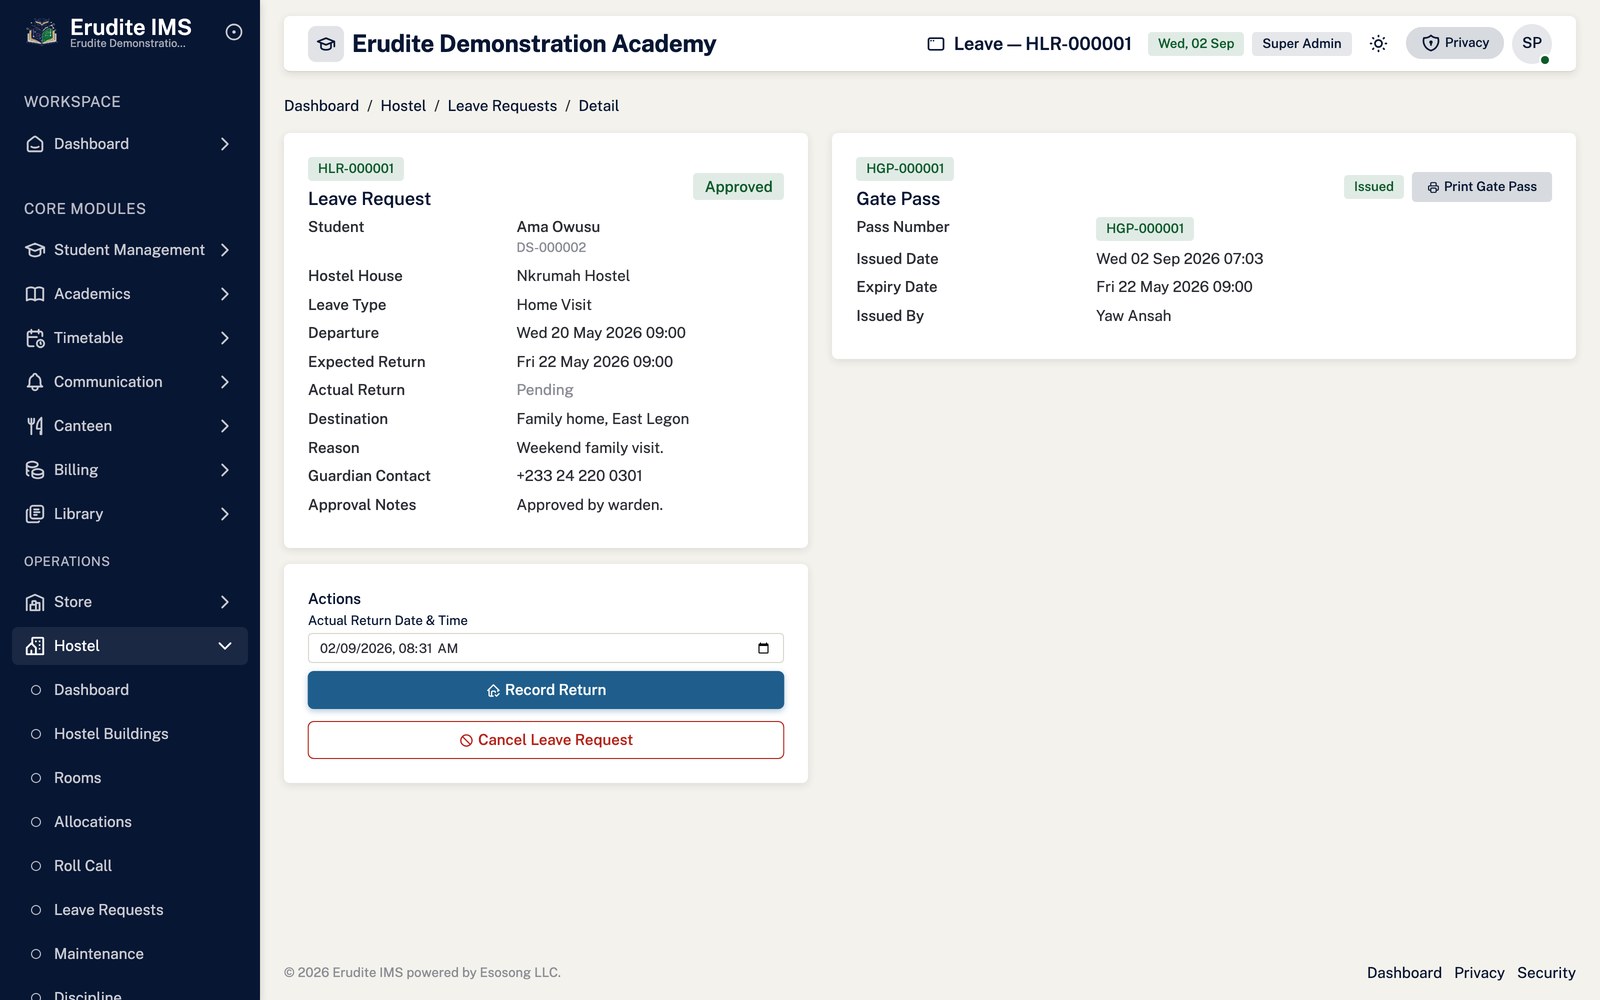
Task: Click the Communication bell icon
Action: click(35, 382)
